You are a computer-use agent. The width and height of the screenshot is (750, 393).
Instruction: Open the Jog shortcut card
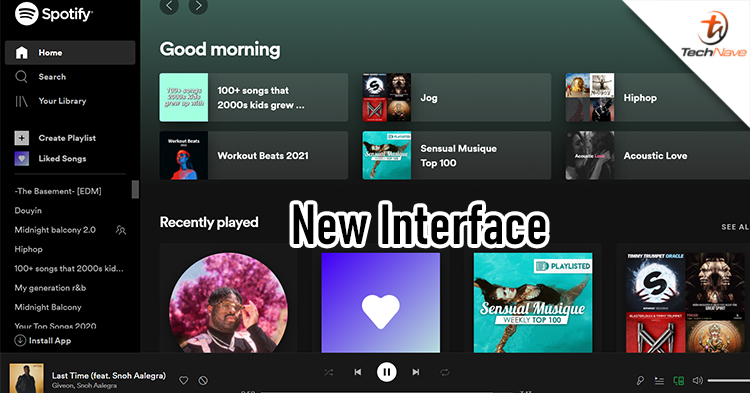[457, 97]
